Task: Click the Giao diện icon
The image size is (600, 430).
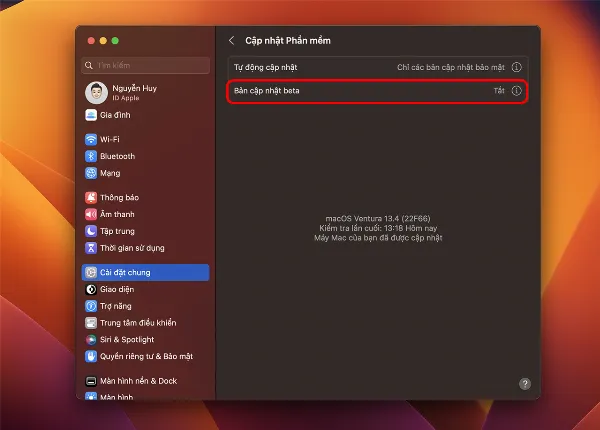Action: point(91,289)
